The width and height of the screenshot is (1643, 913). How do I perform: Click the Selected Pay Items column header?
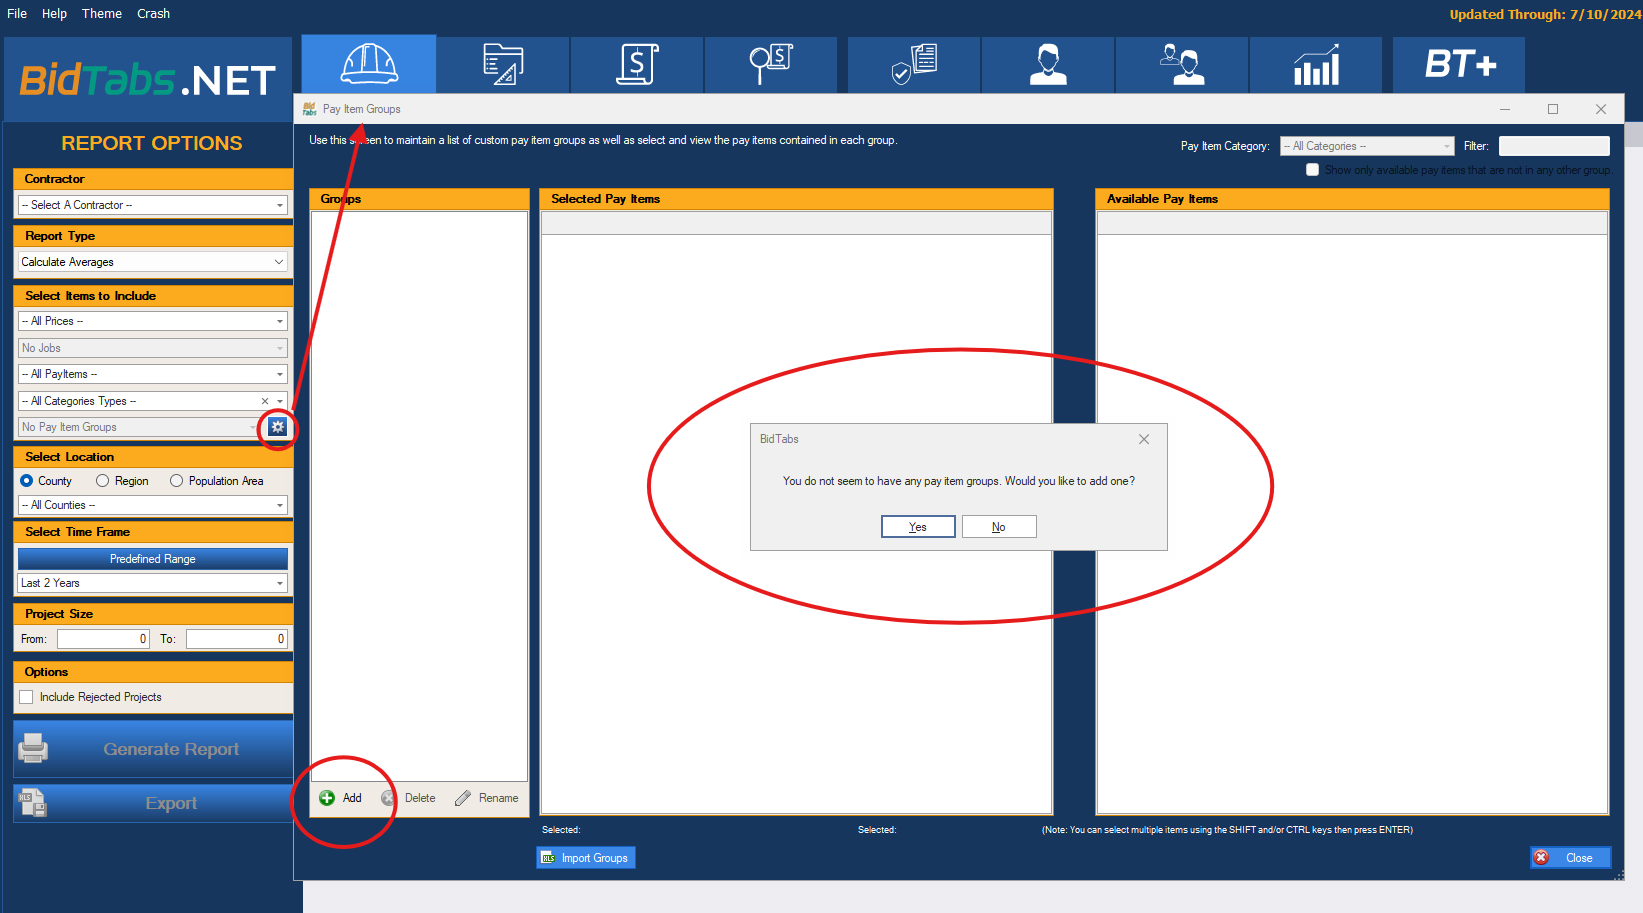pyautogui.click(x=796, y=199)
